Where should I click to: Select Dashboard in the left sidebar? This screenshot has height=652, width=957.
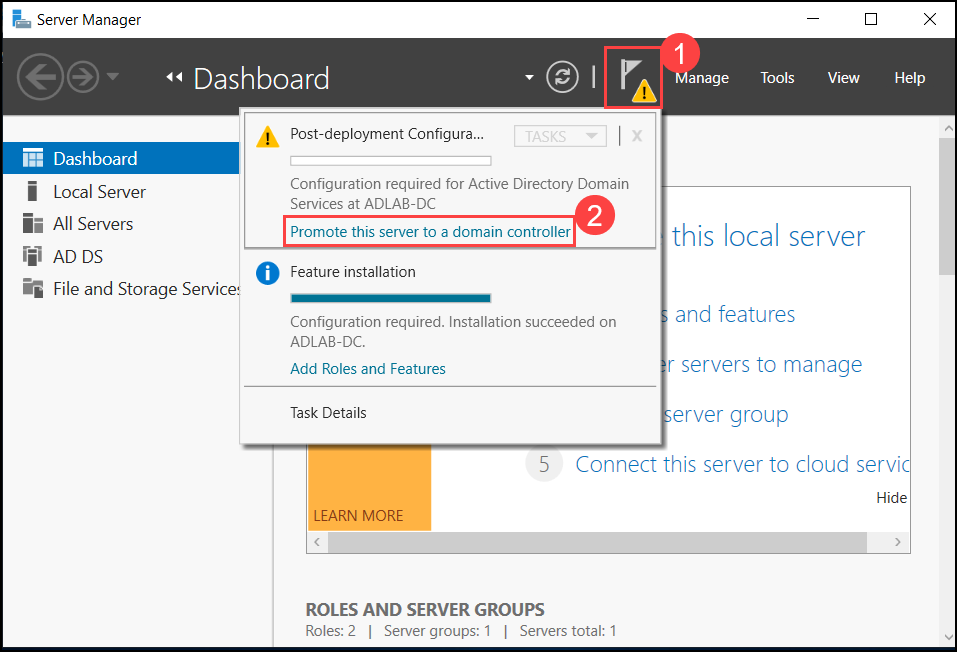pyautogui.click(x=121, y=158)
